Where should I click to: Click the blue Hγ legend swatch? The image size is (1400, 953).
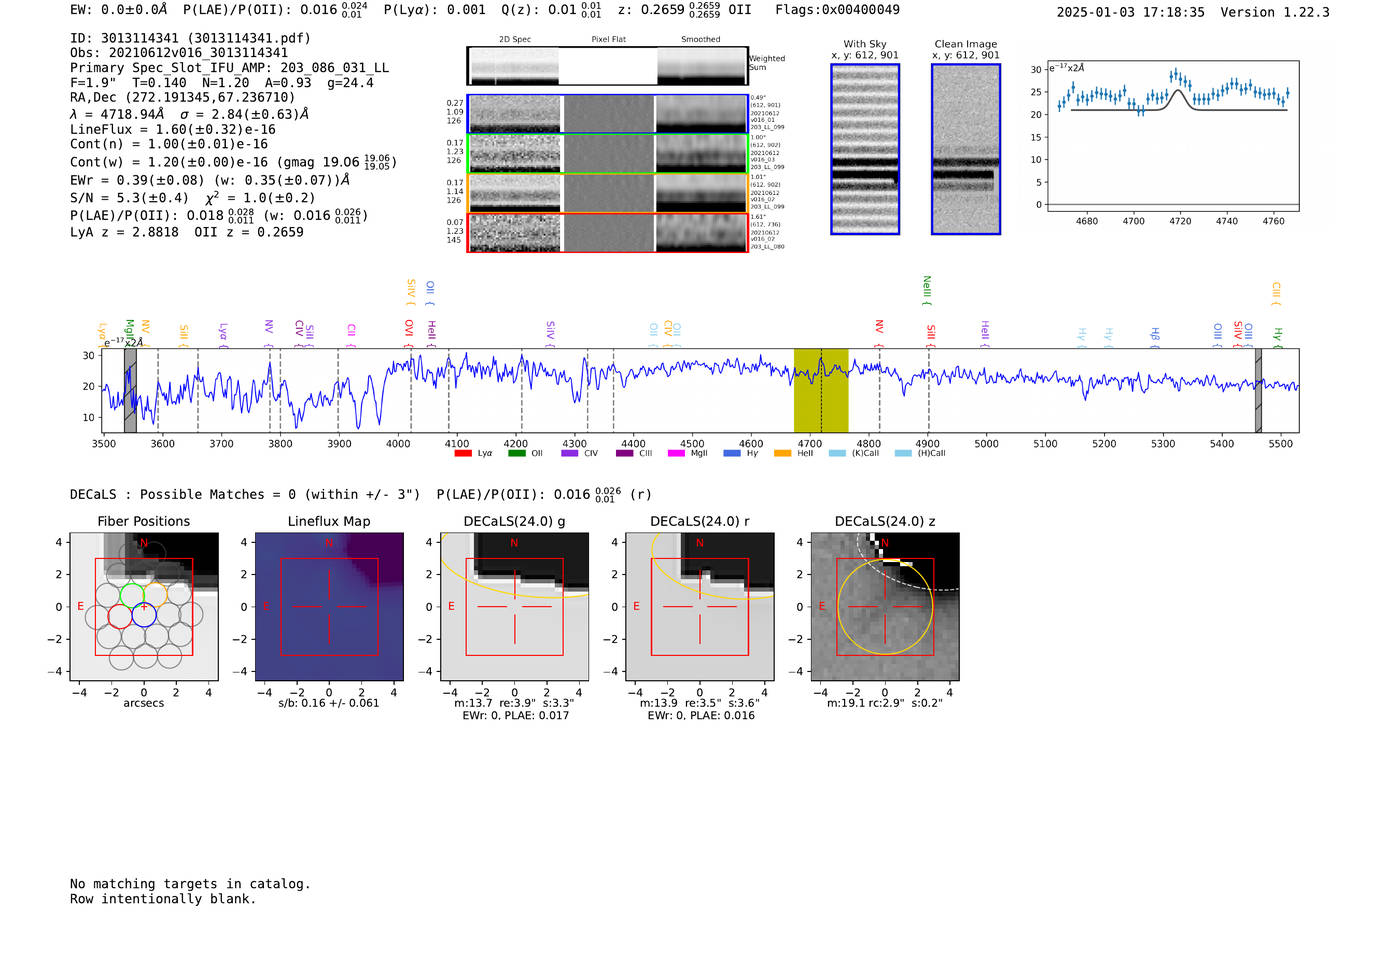[732, 453]
